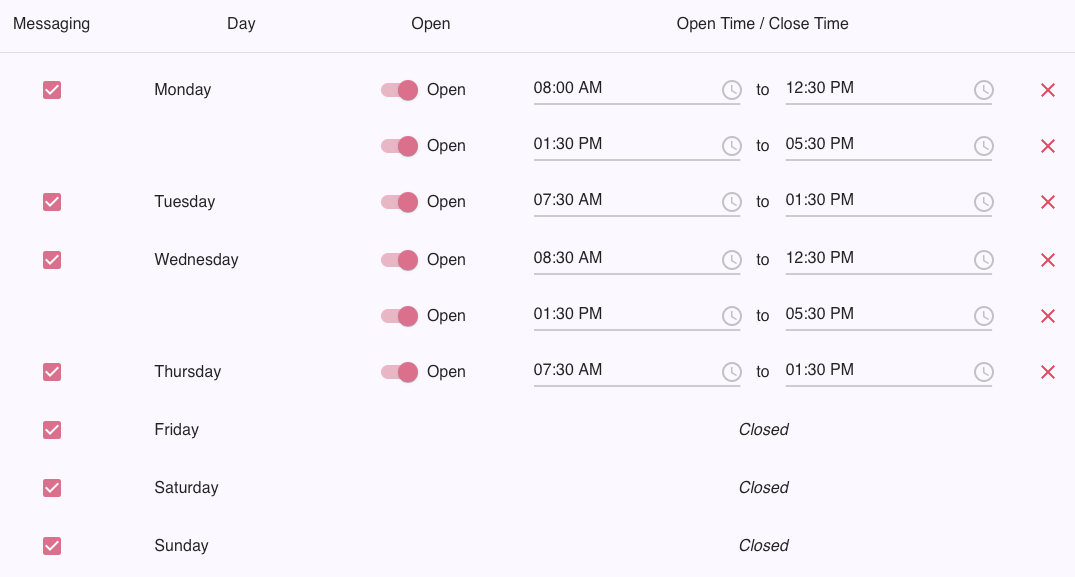
Task: Click clock icon for Wednesday 12:30 PM close
Action: [984, 260]
